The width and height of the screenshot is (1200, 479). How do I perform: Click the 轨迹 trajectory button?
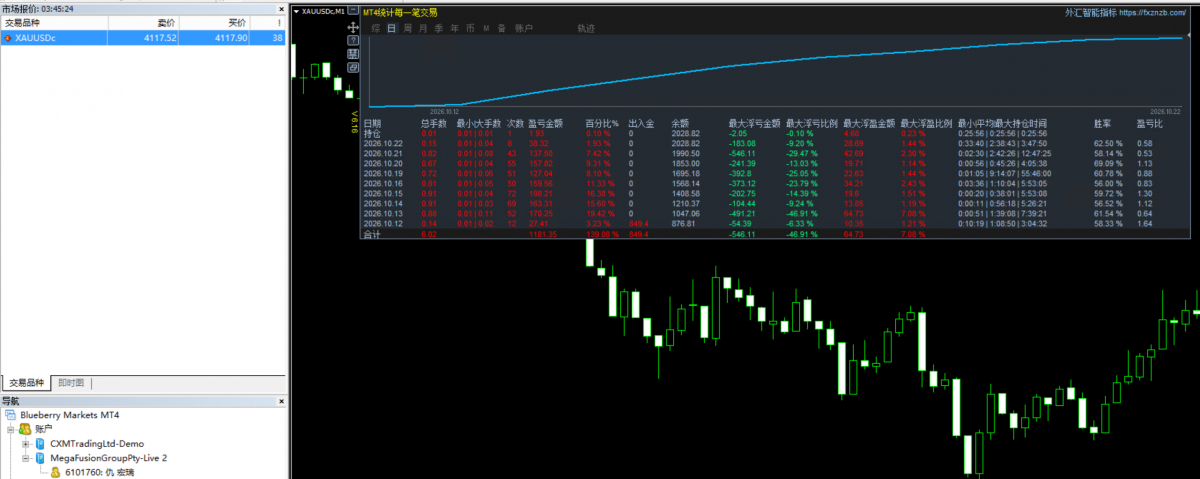[x=586, y=28]
